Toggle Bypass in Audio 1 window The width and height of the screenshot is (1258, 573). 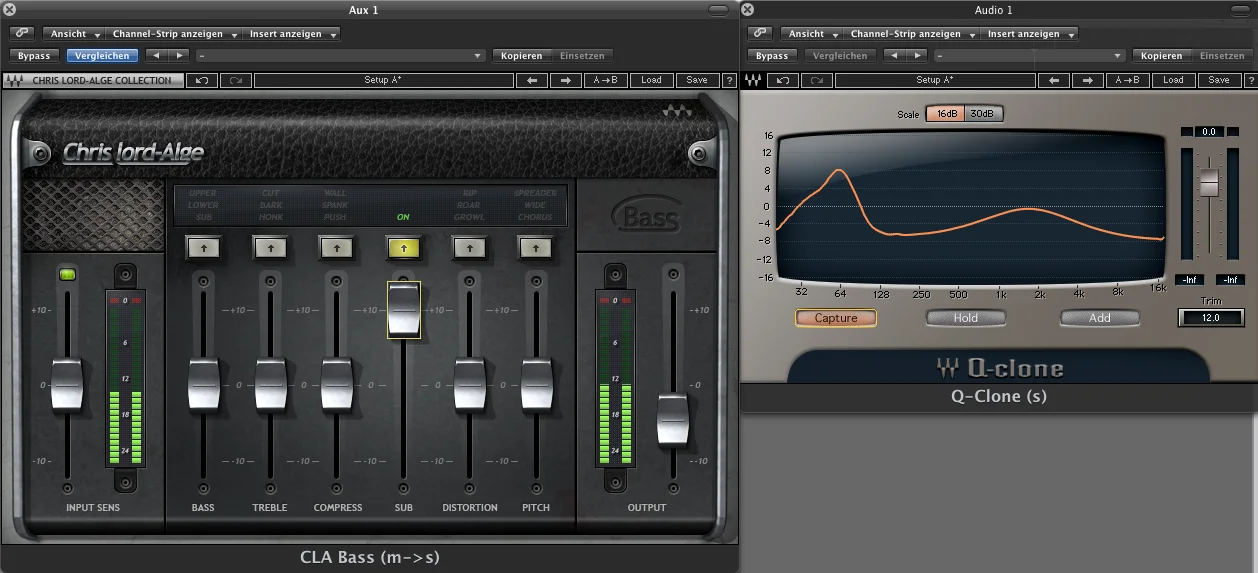click(x=772, y=56)
